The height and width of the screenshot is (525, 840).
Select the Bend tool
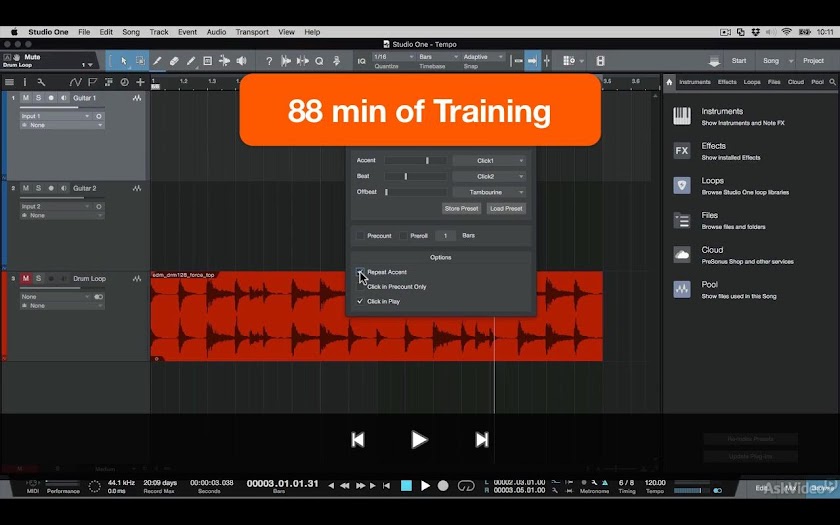click(224, 61)
